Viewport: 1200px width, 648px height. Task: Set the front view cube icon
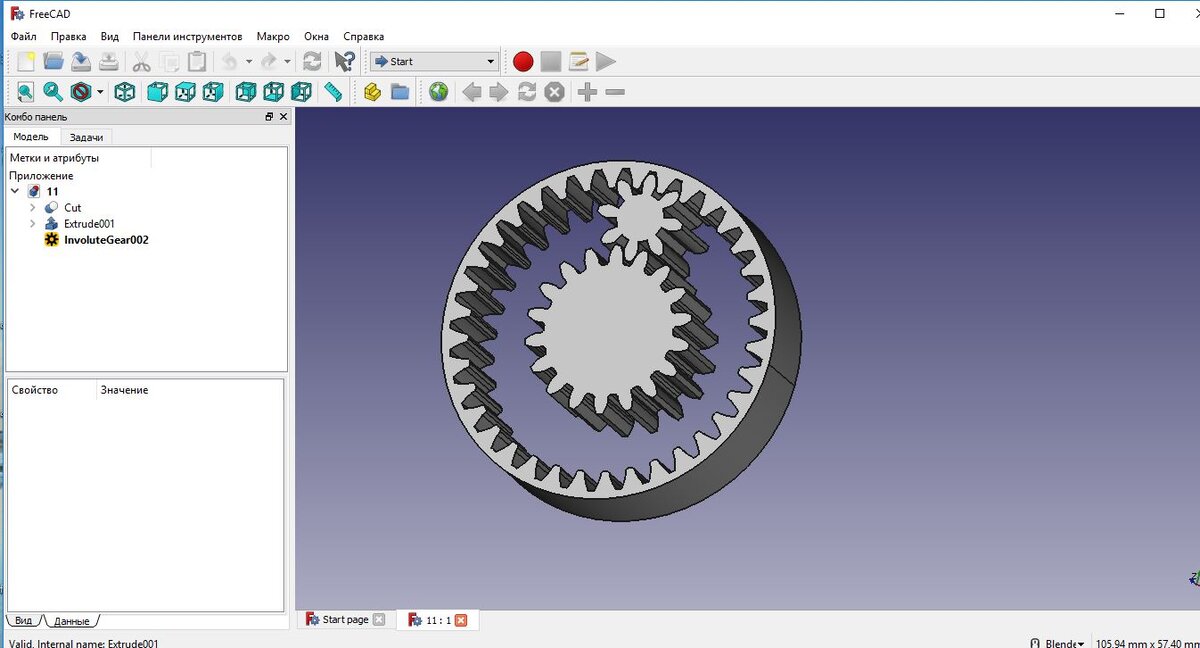pos(157,92)
